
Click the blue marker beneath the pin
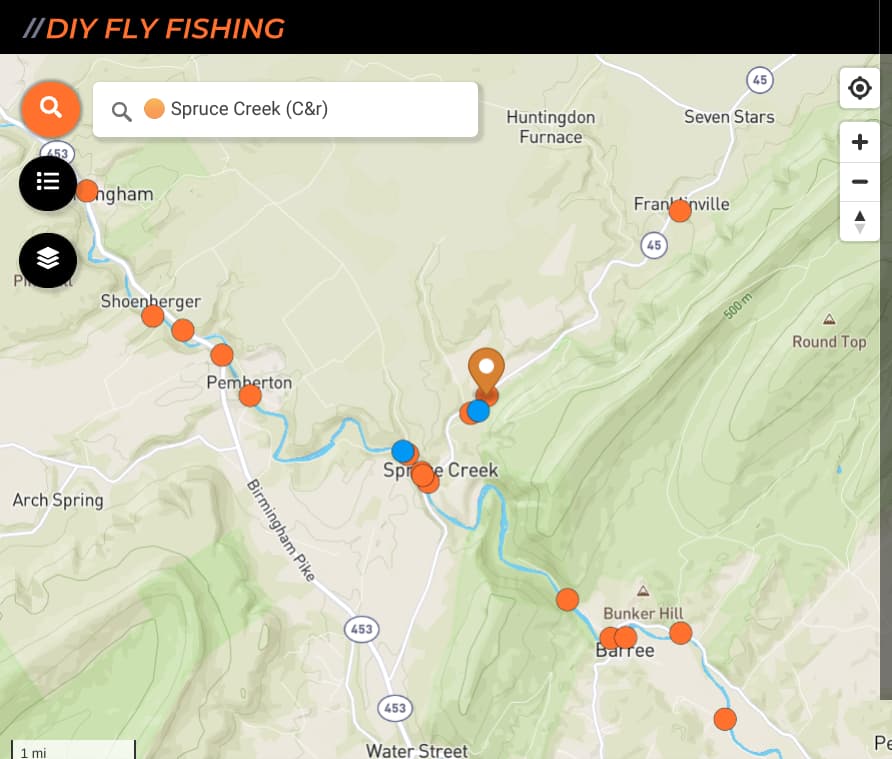pos(477,410)
